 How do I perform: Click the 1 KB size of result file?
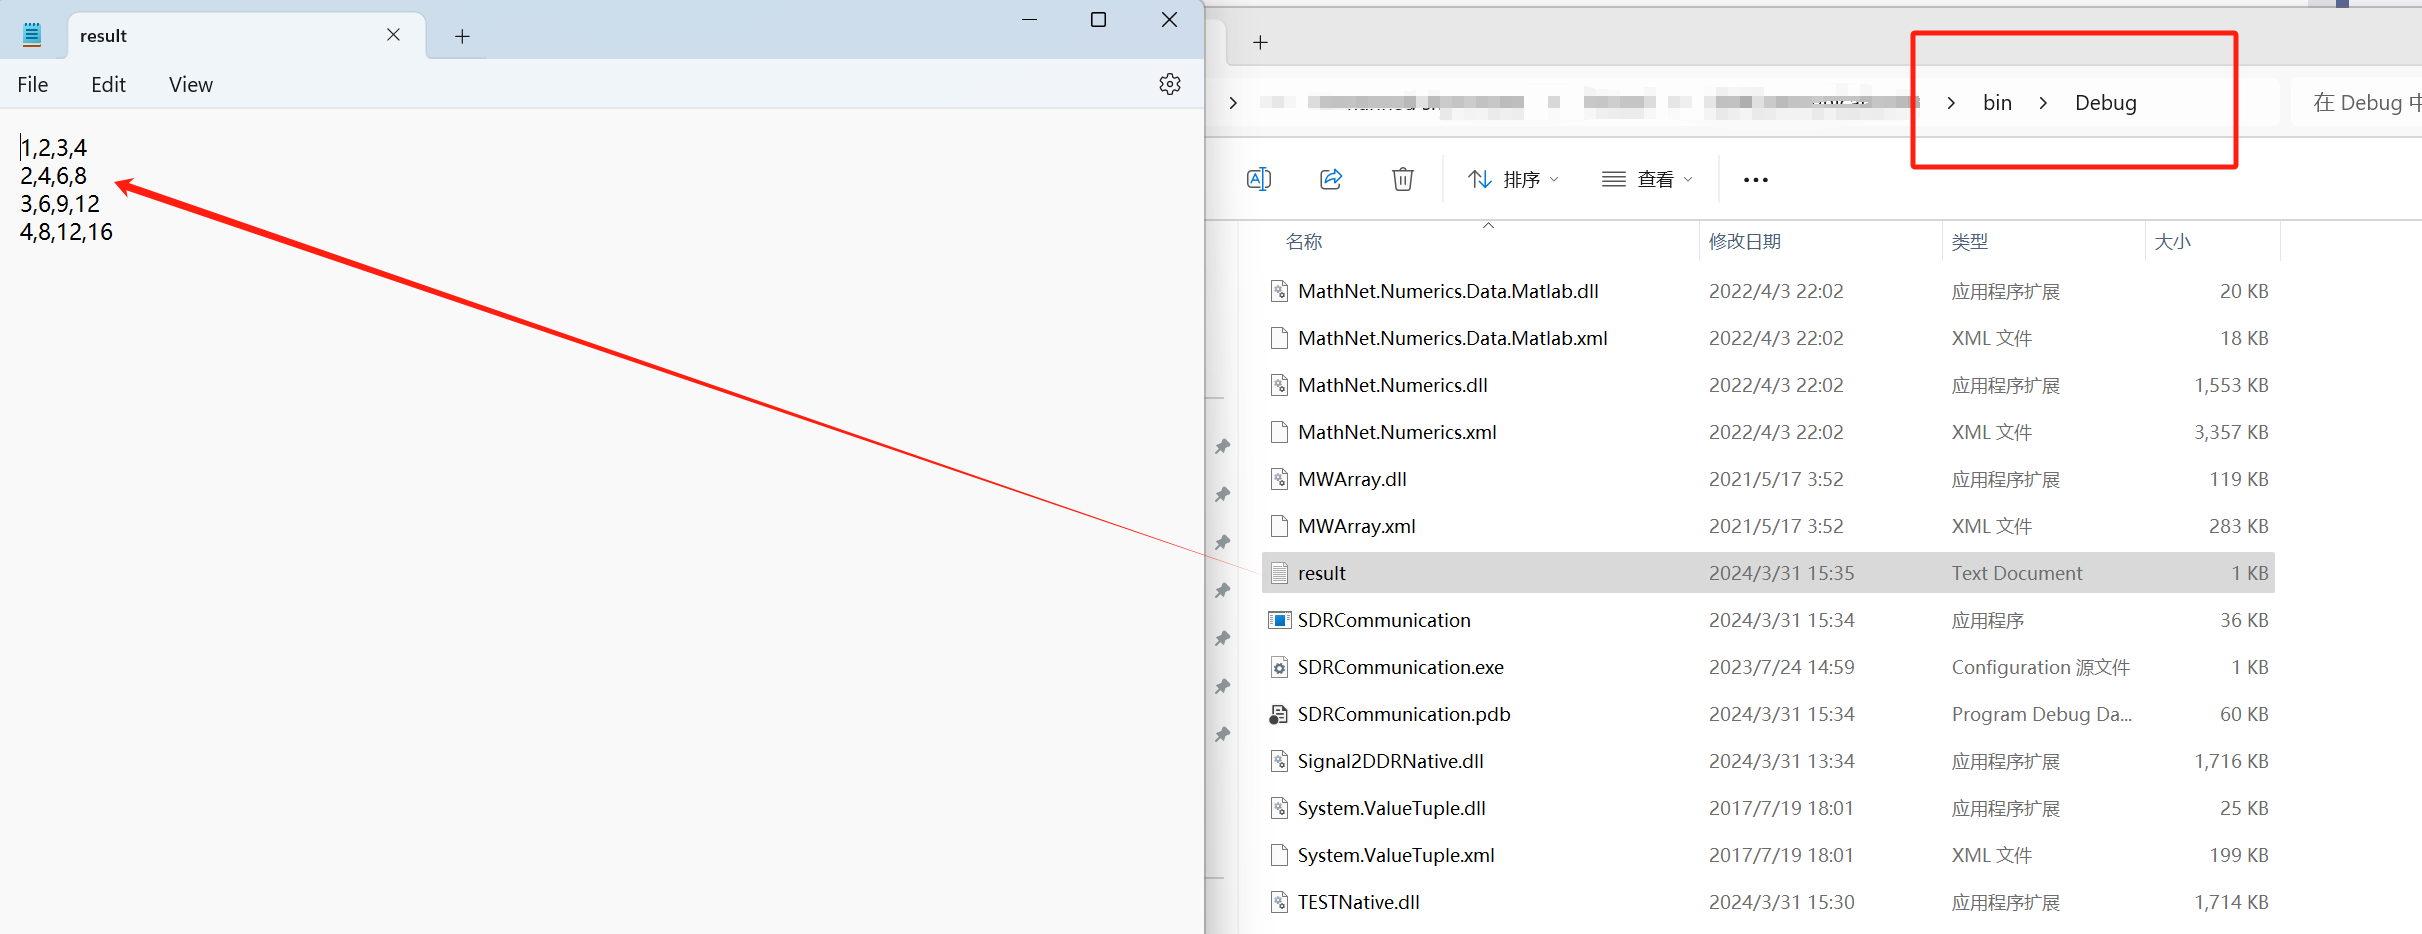(2249, 573)
